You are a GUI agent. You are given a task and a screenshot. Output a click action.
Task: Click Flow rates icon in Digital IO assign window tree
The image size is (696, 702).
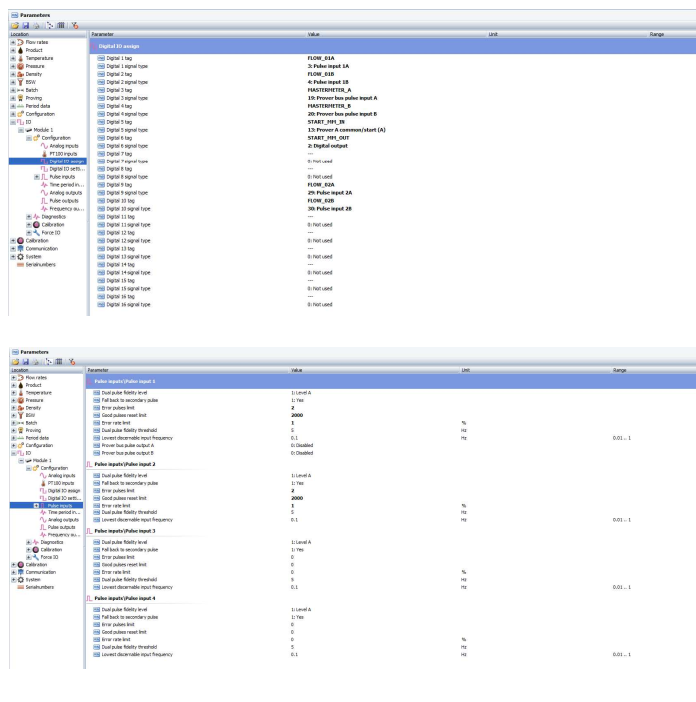[x=20, y=42]
